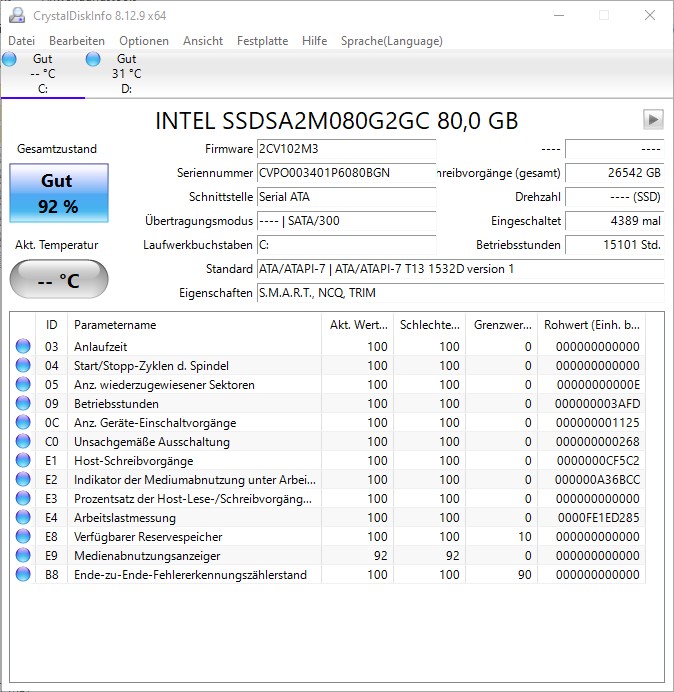Click the Schnittstelle field Serial ATA
Viewport: 674px width, 692px height.
[346, 197]
